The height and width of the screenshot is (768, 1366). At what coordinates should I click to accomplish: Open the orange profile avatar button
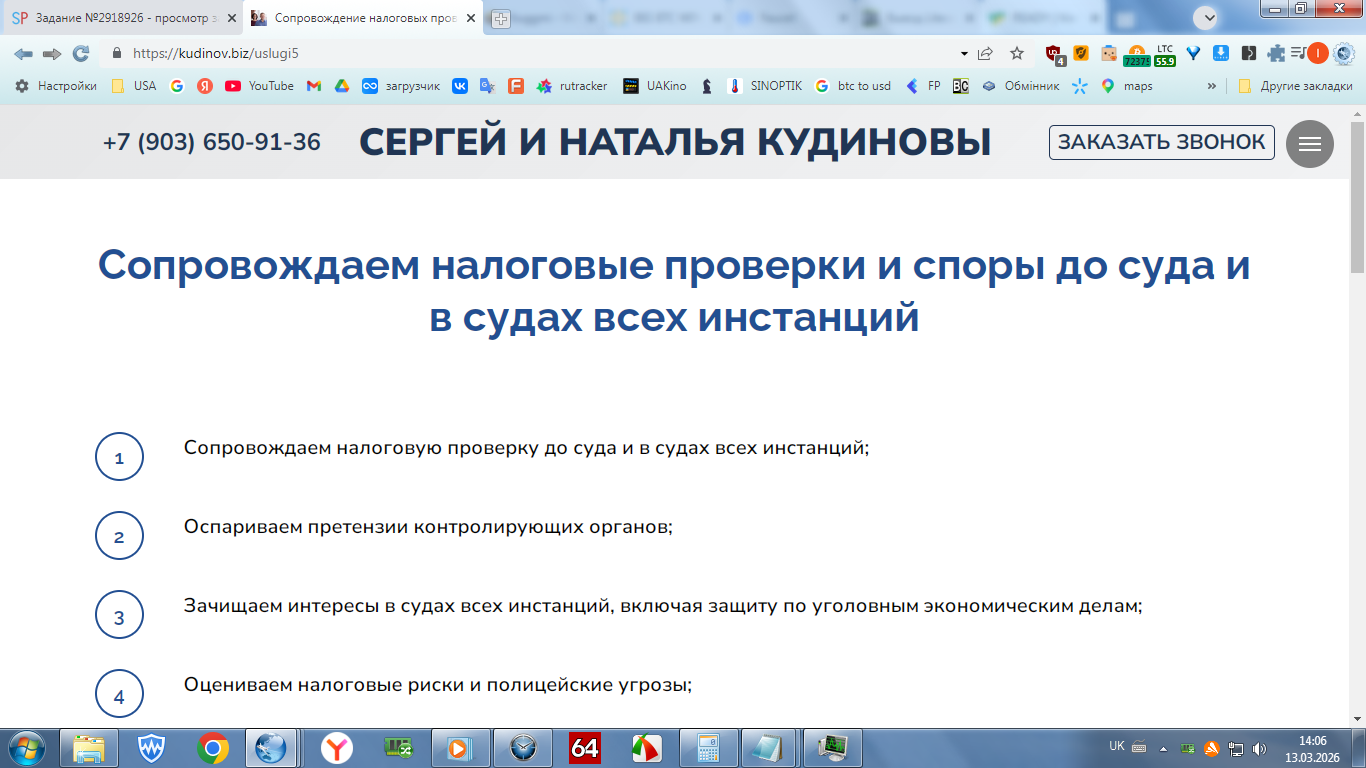click(x=1318, y=54)
